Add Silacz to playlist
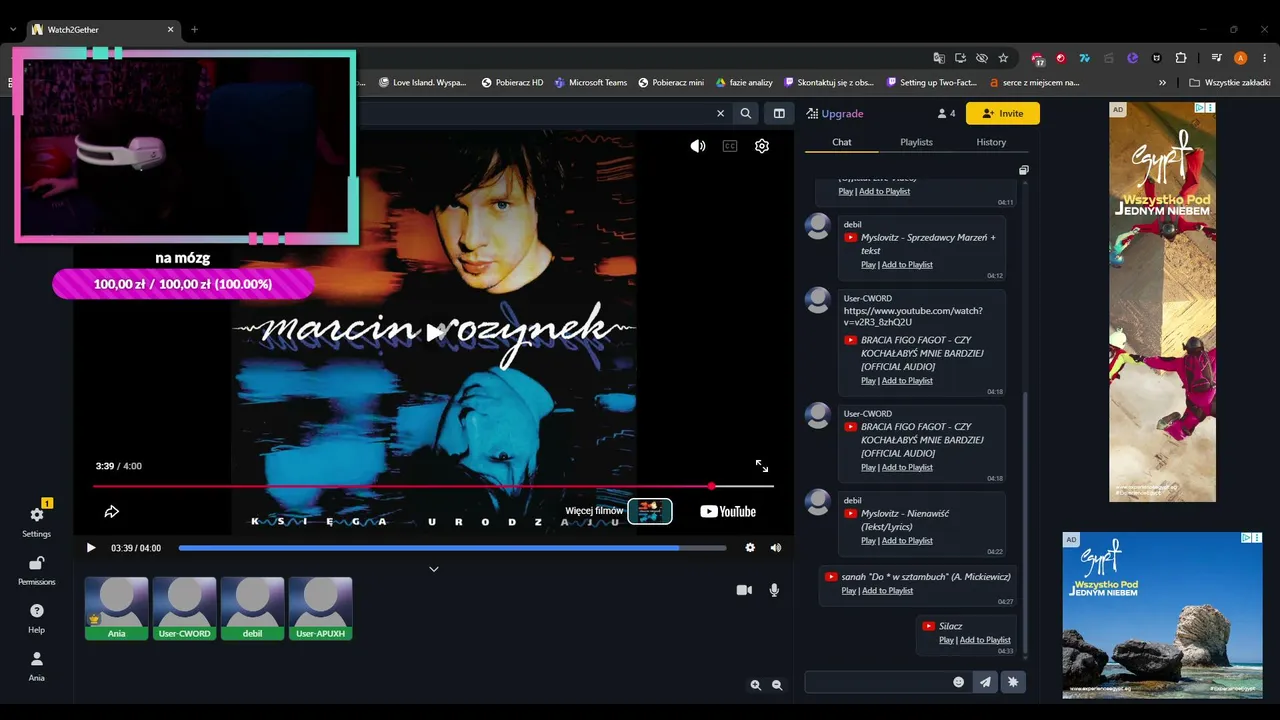The image size is (1280, 720). click(x=985, y=640)
